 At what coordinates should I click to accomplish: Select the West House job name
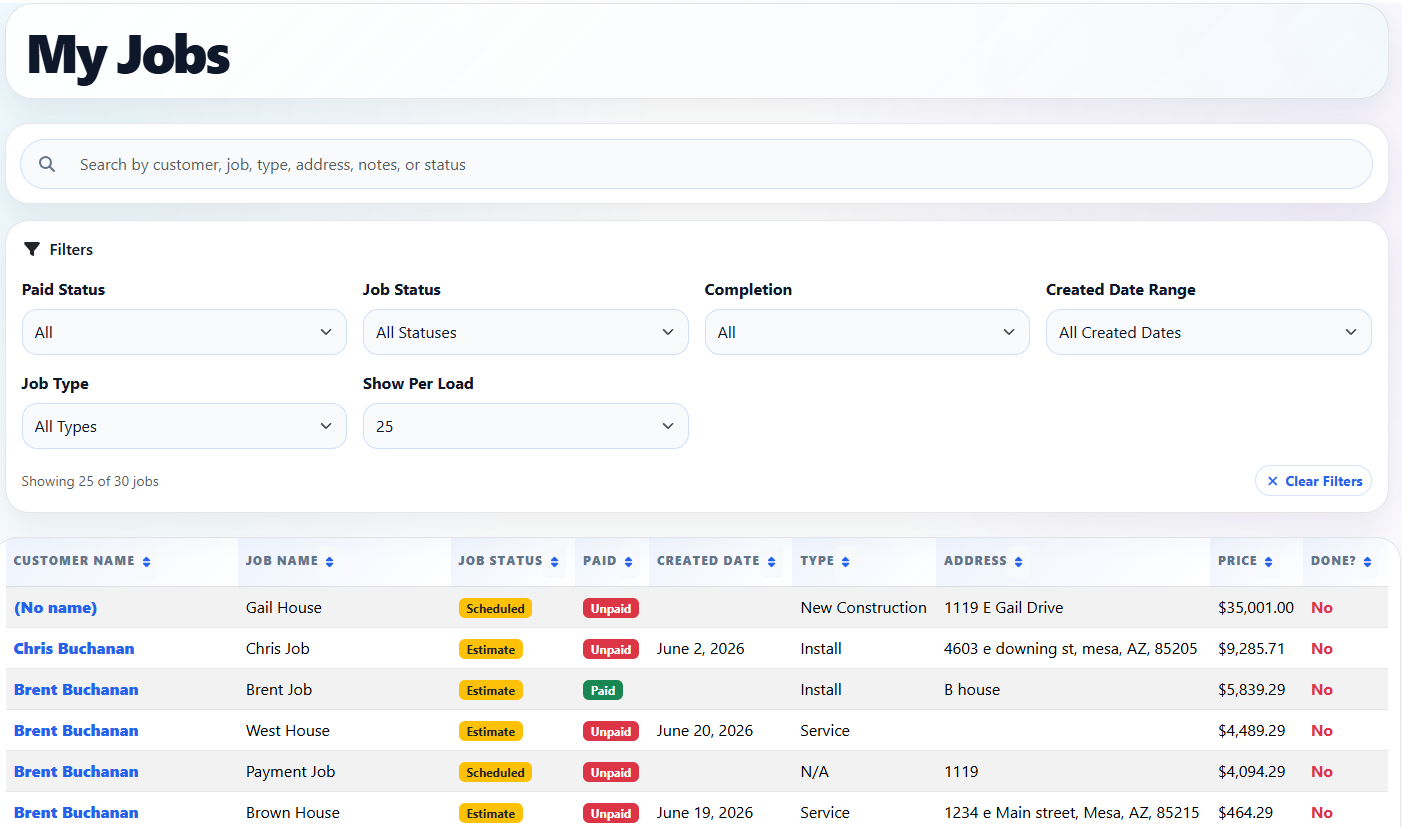[x=288, y=731]
